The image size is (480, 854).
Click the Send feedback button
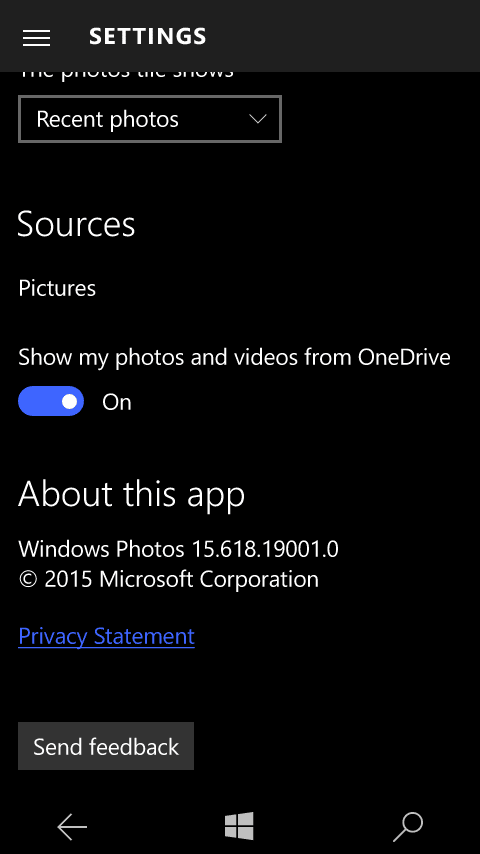click(106, 746)
